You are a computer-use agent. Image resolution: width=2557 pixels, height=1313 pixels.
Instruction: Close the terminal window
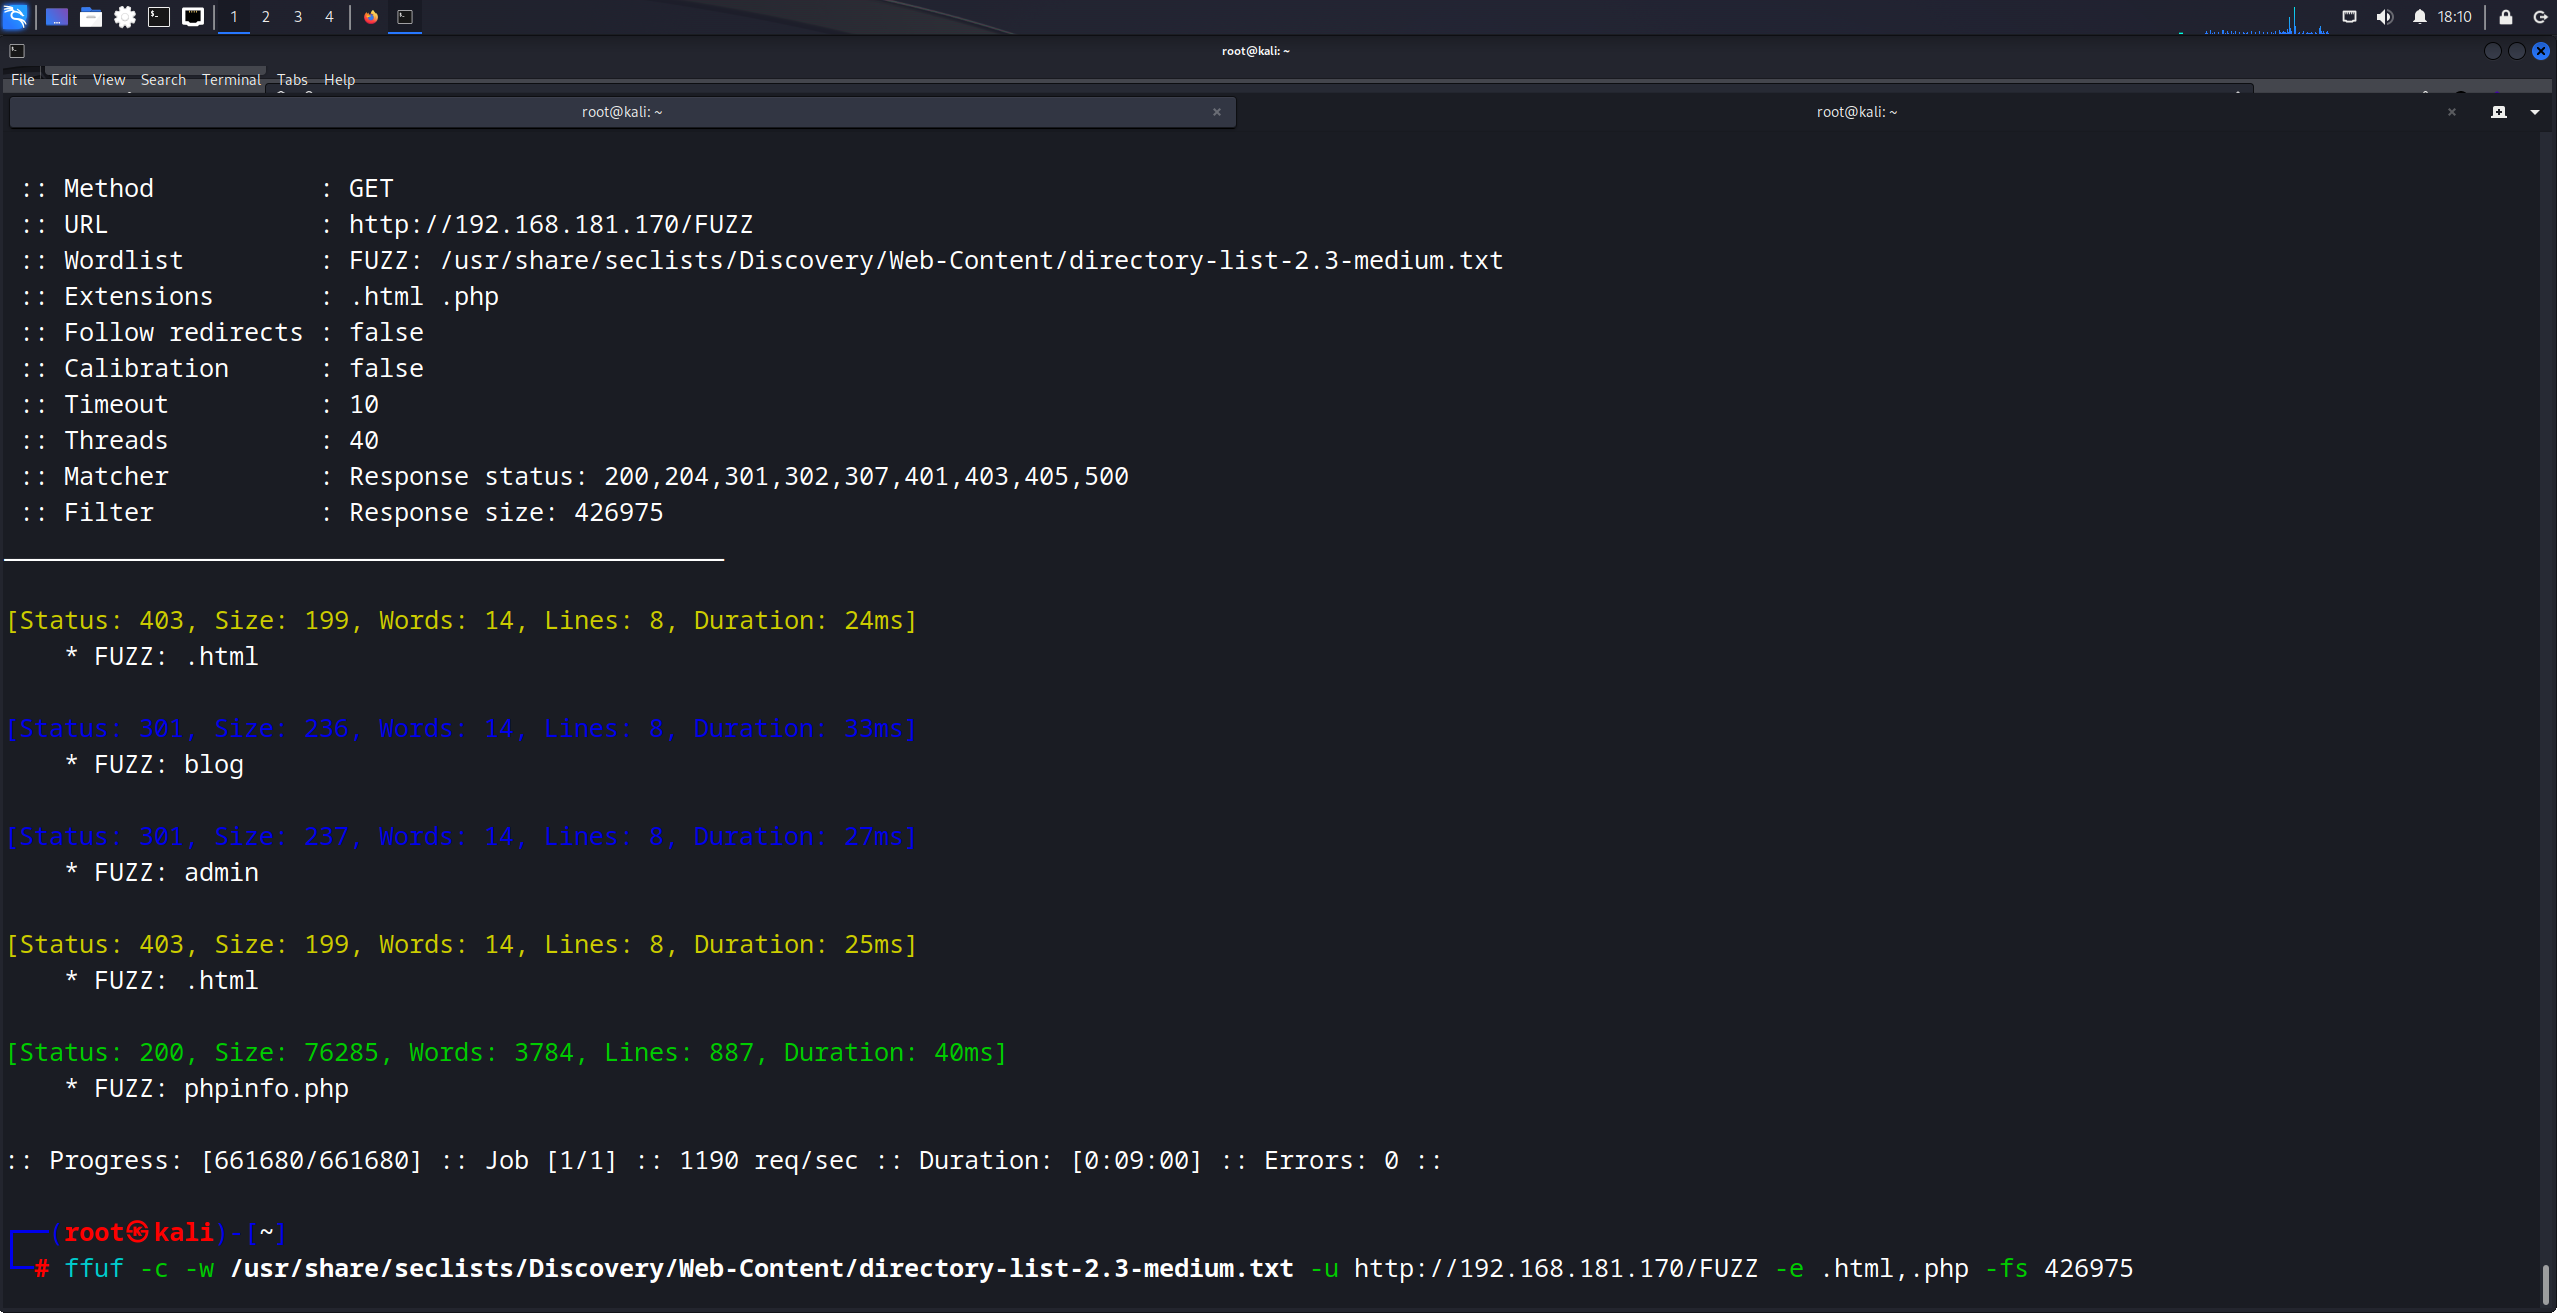click(2541, 51)
